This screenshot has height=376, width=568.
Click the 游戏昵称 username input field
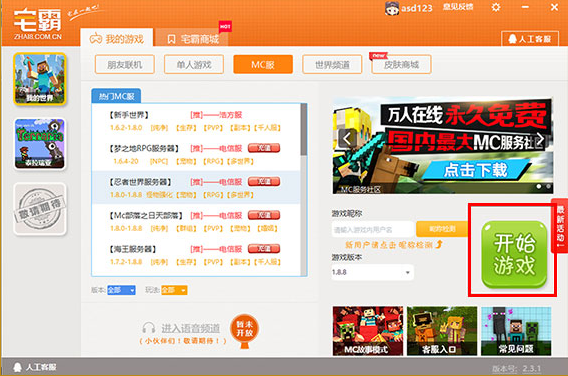[372, 229]
